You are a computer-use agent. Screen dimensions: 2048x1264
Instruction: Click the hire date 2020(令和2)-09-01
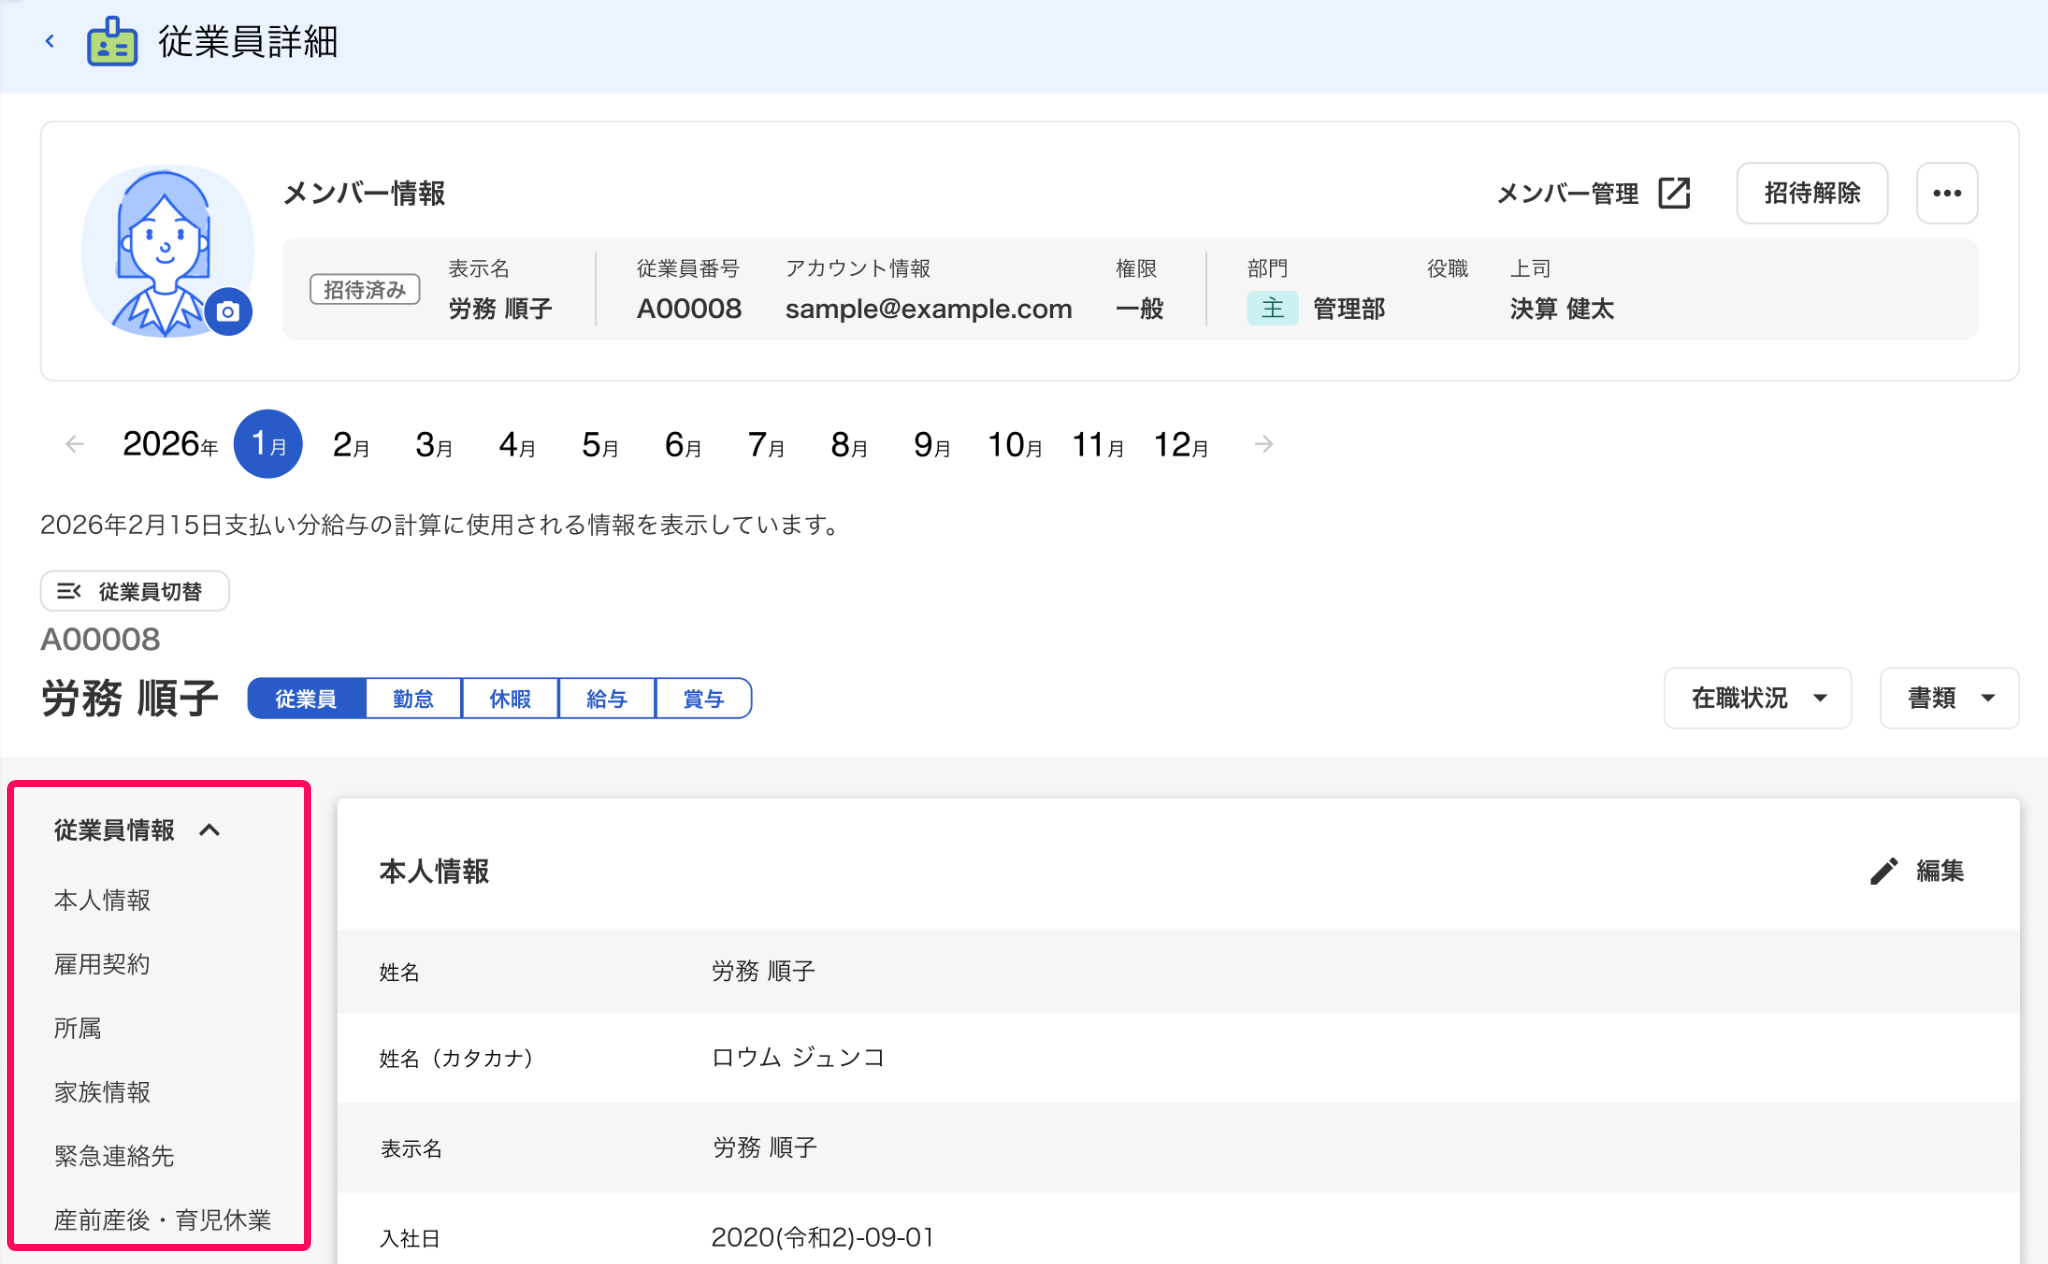click(823, 1238)
